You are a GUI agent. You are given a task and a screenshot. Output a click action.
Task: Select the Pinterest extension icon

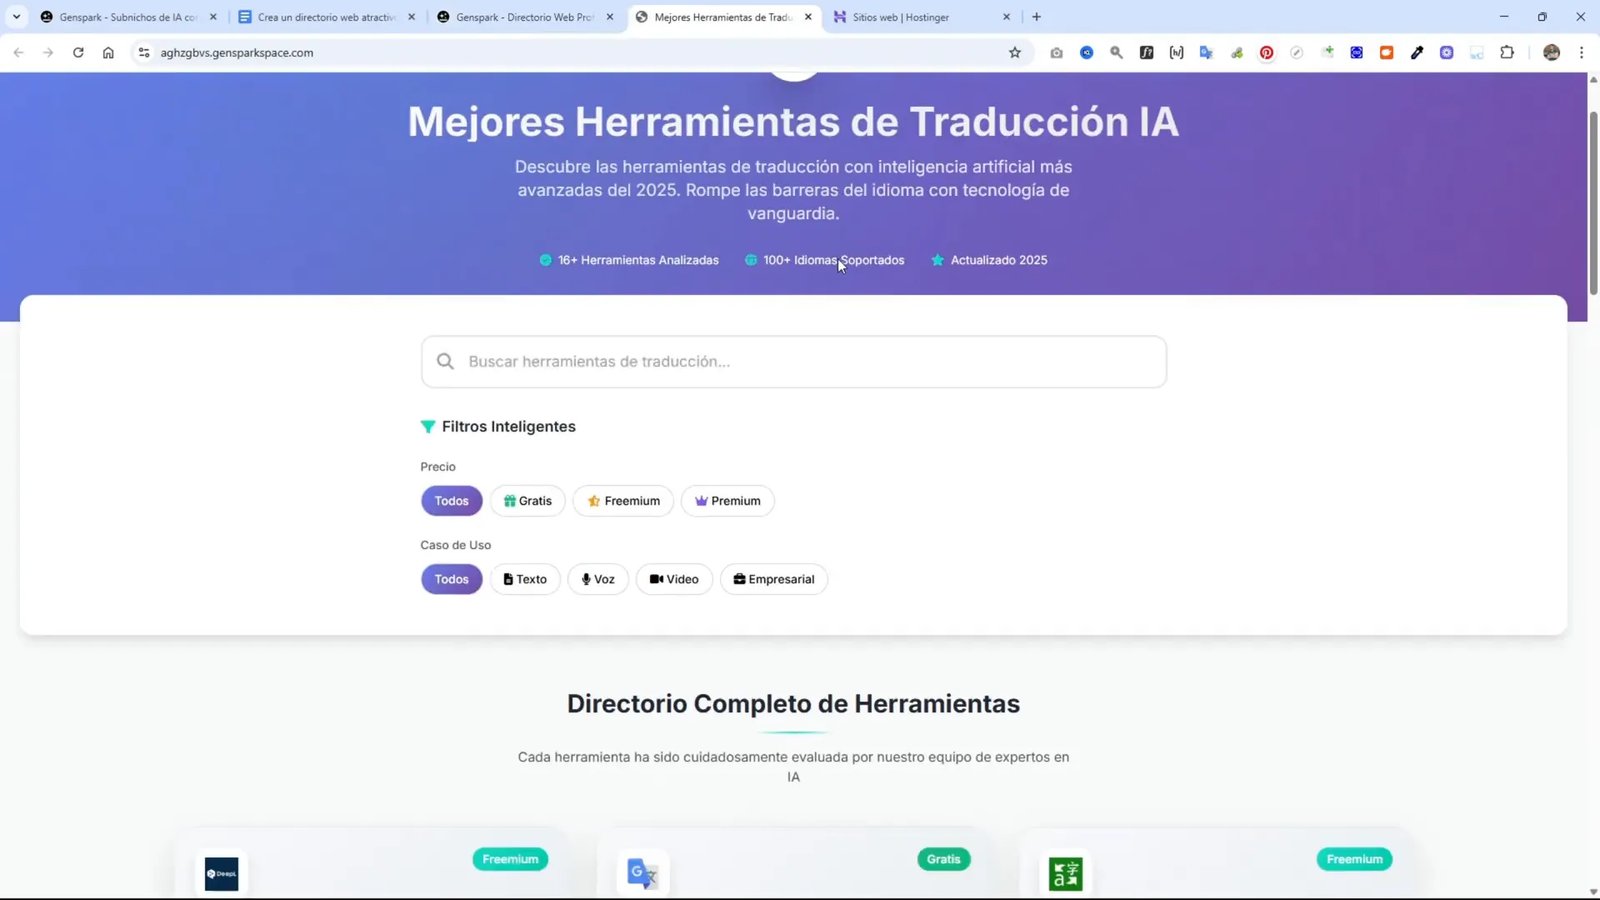pos(1268,53)
